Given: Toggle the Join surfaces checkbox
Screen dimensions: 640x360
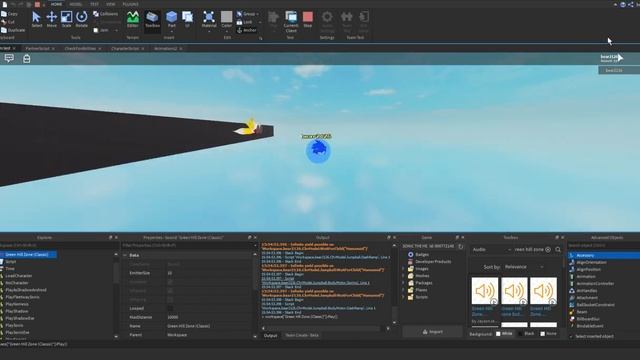Looking at the screenshot, I should (x=96, y=30).
